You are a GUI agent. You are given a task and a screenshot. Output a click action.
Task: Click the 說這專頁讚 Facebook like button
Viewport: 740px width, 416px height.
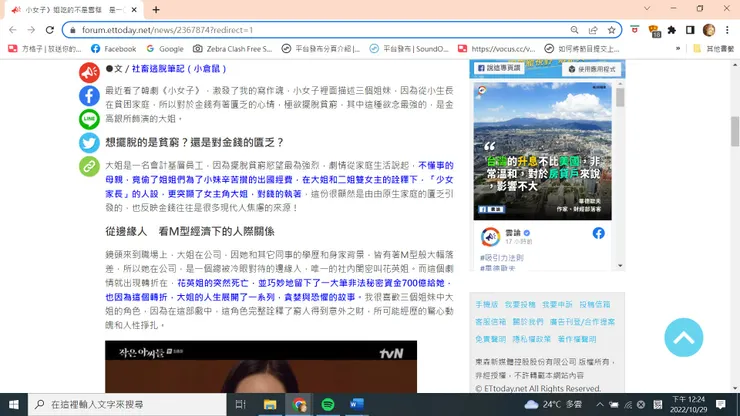tap(499, 68)
